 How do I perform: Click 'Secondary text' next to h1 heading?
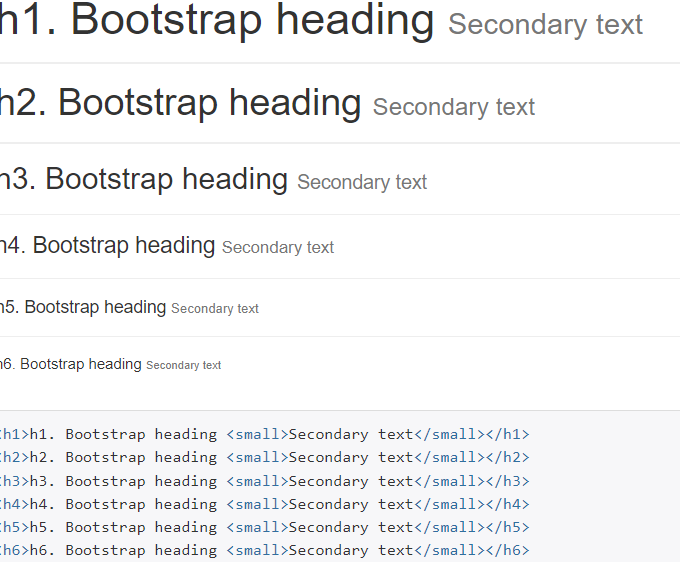pos(545,25)
